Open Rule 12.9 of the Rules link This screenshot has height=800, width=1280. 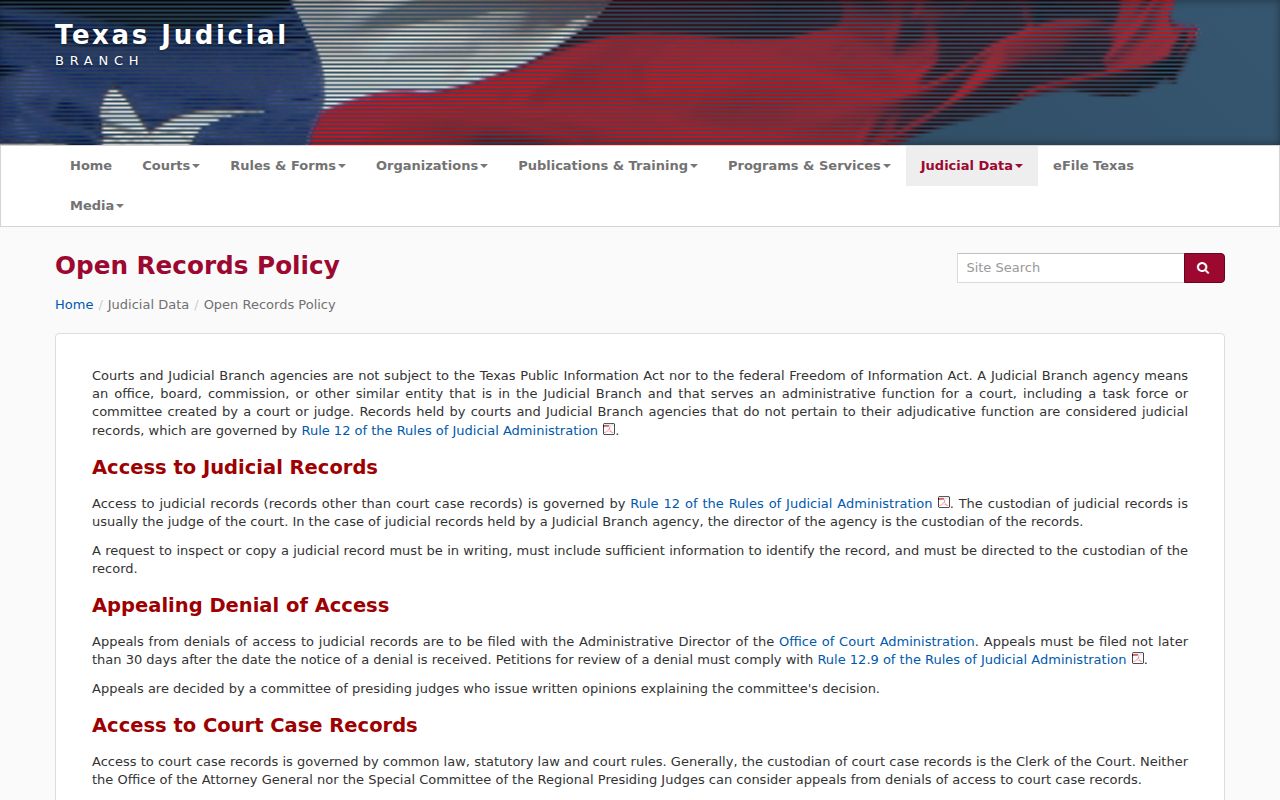click(972, 660)
